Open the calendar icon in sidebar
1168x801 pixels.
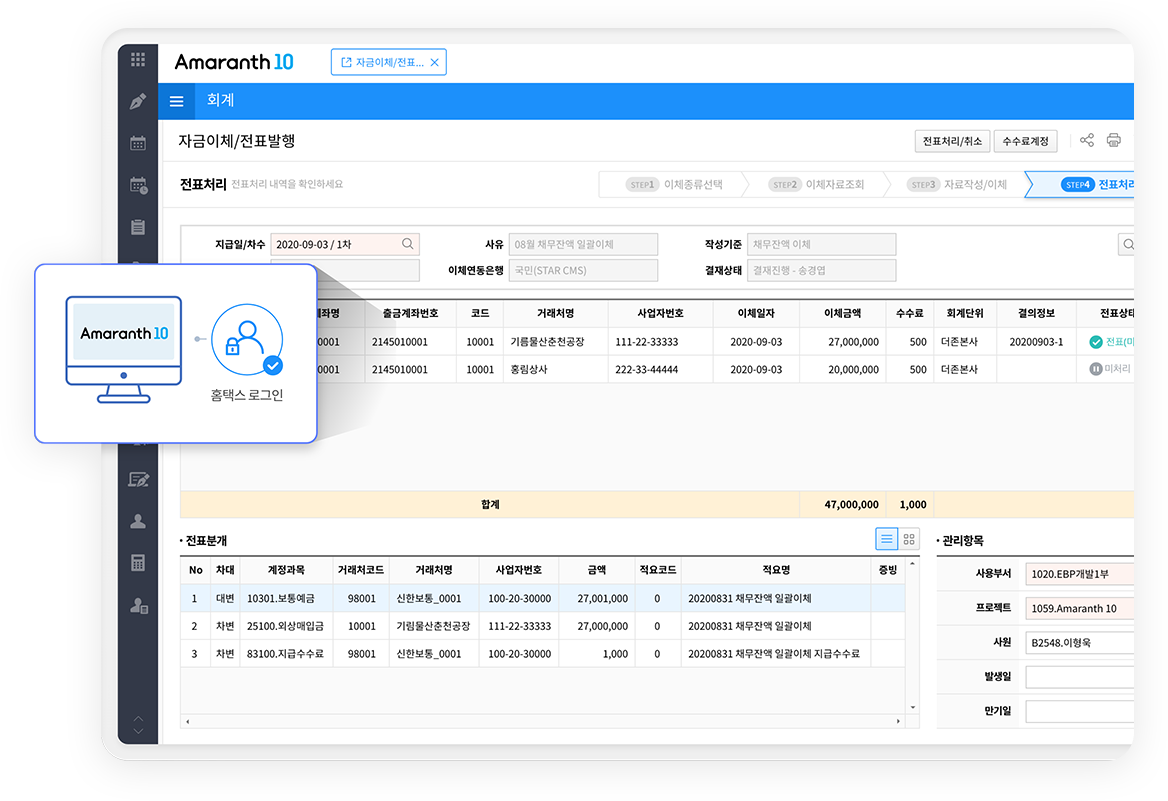point(138,143)
